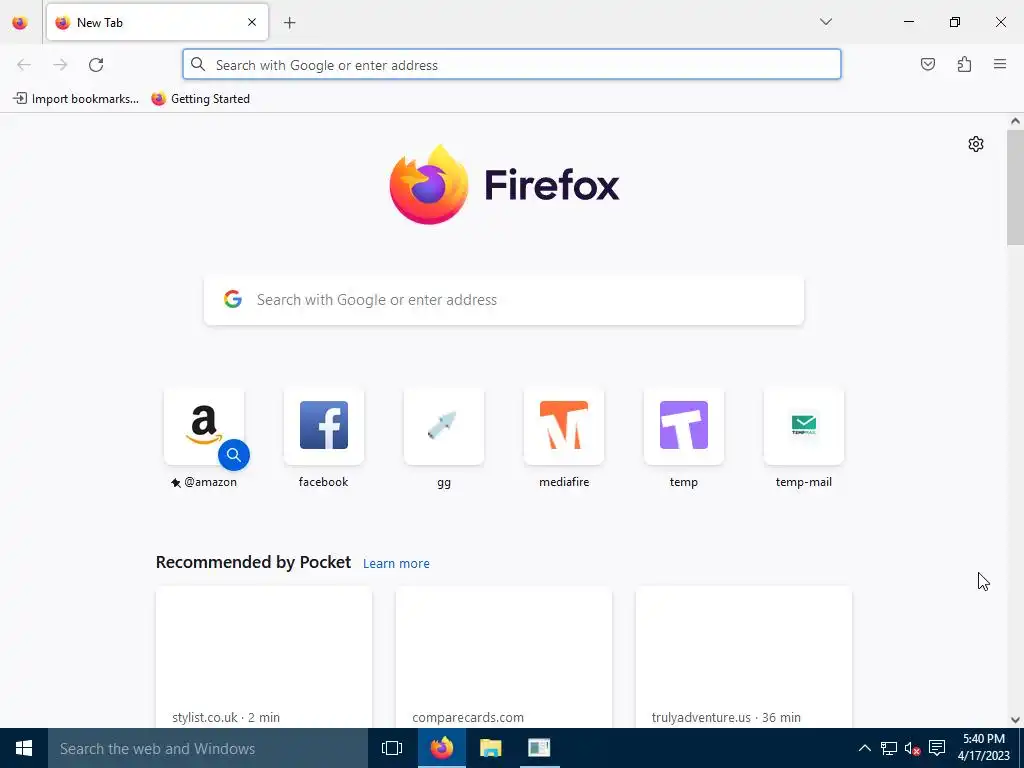Open Getting Started bookmark

point(200,99)
